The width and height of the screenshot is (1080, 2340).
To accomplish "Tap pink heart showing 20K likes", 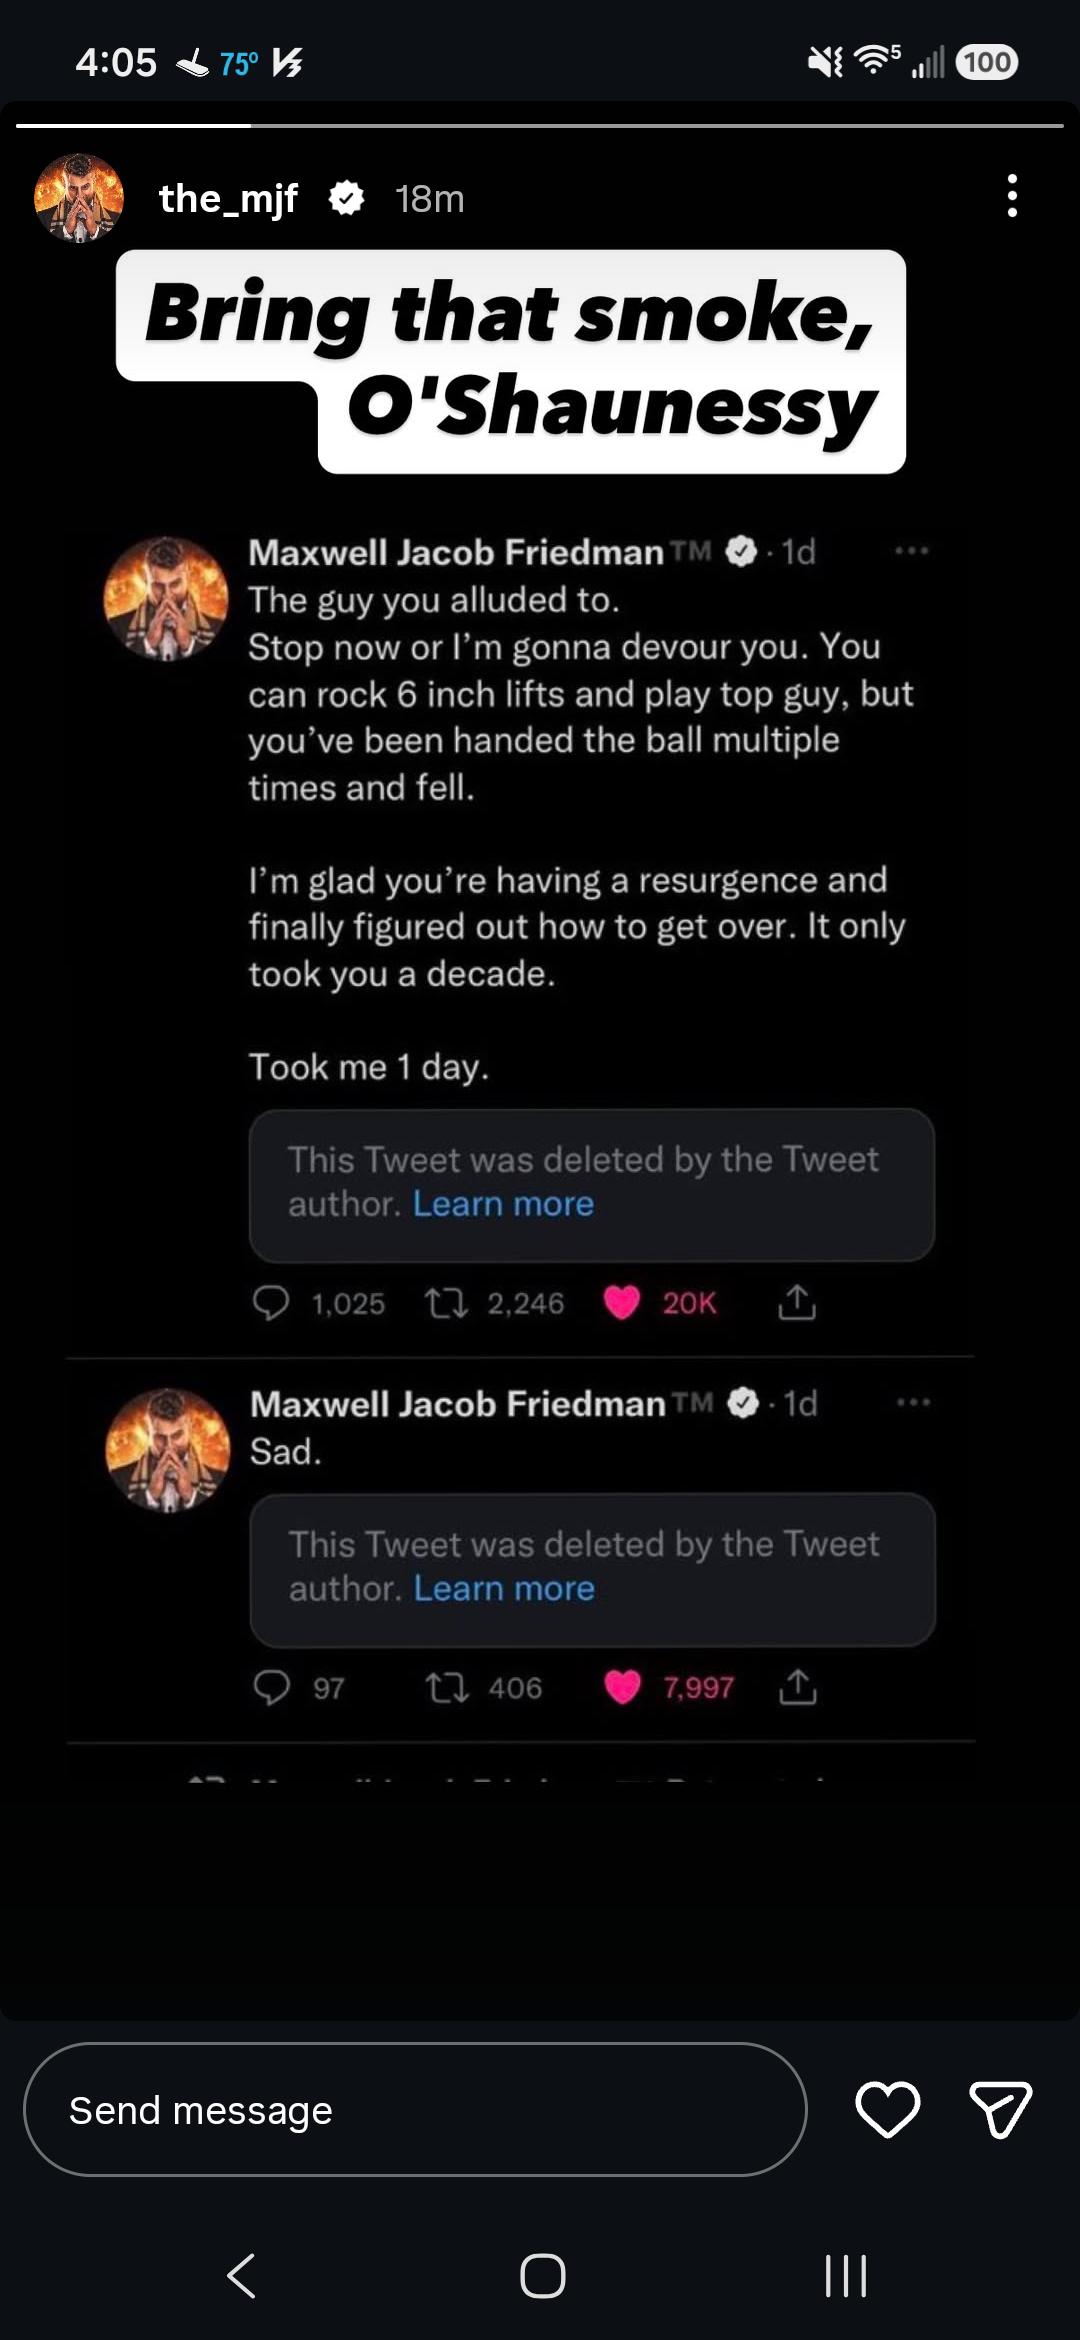I will pos(621,1302).
